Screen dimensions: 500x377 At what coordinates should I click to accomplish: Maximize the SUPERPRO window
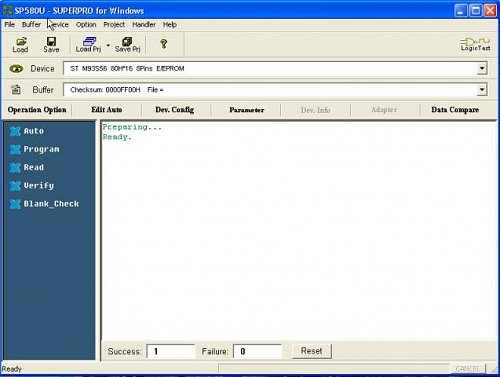(x=475, y=11)
